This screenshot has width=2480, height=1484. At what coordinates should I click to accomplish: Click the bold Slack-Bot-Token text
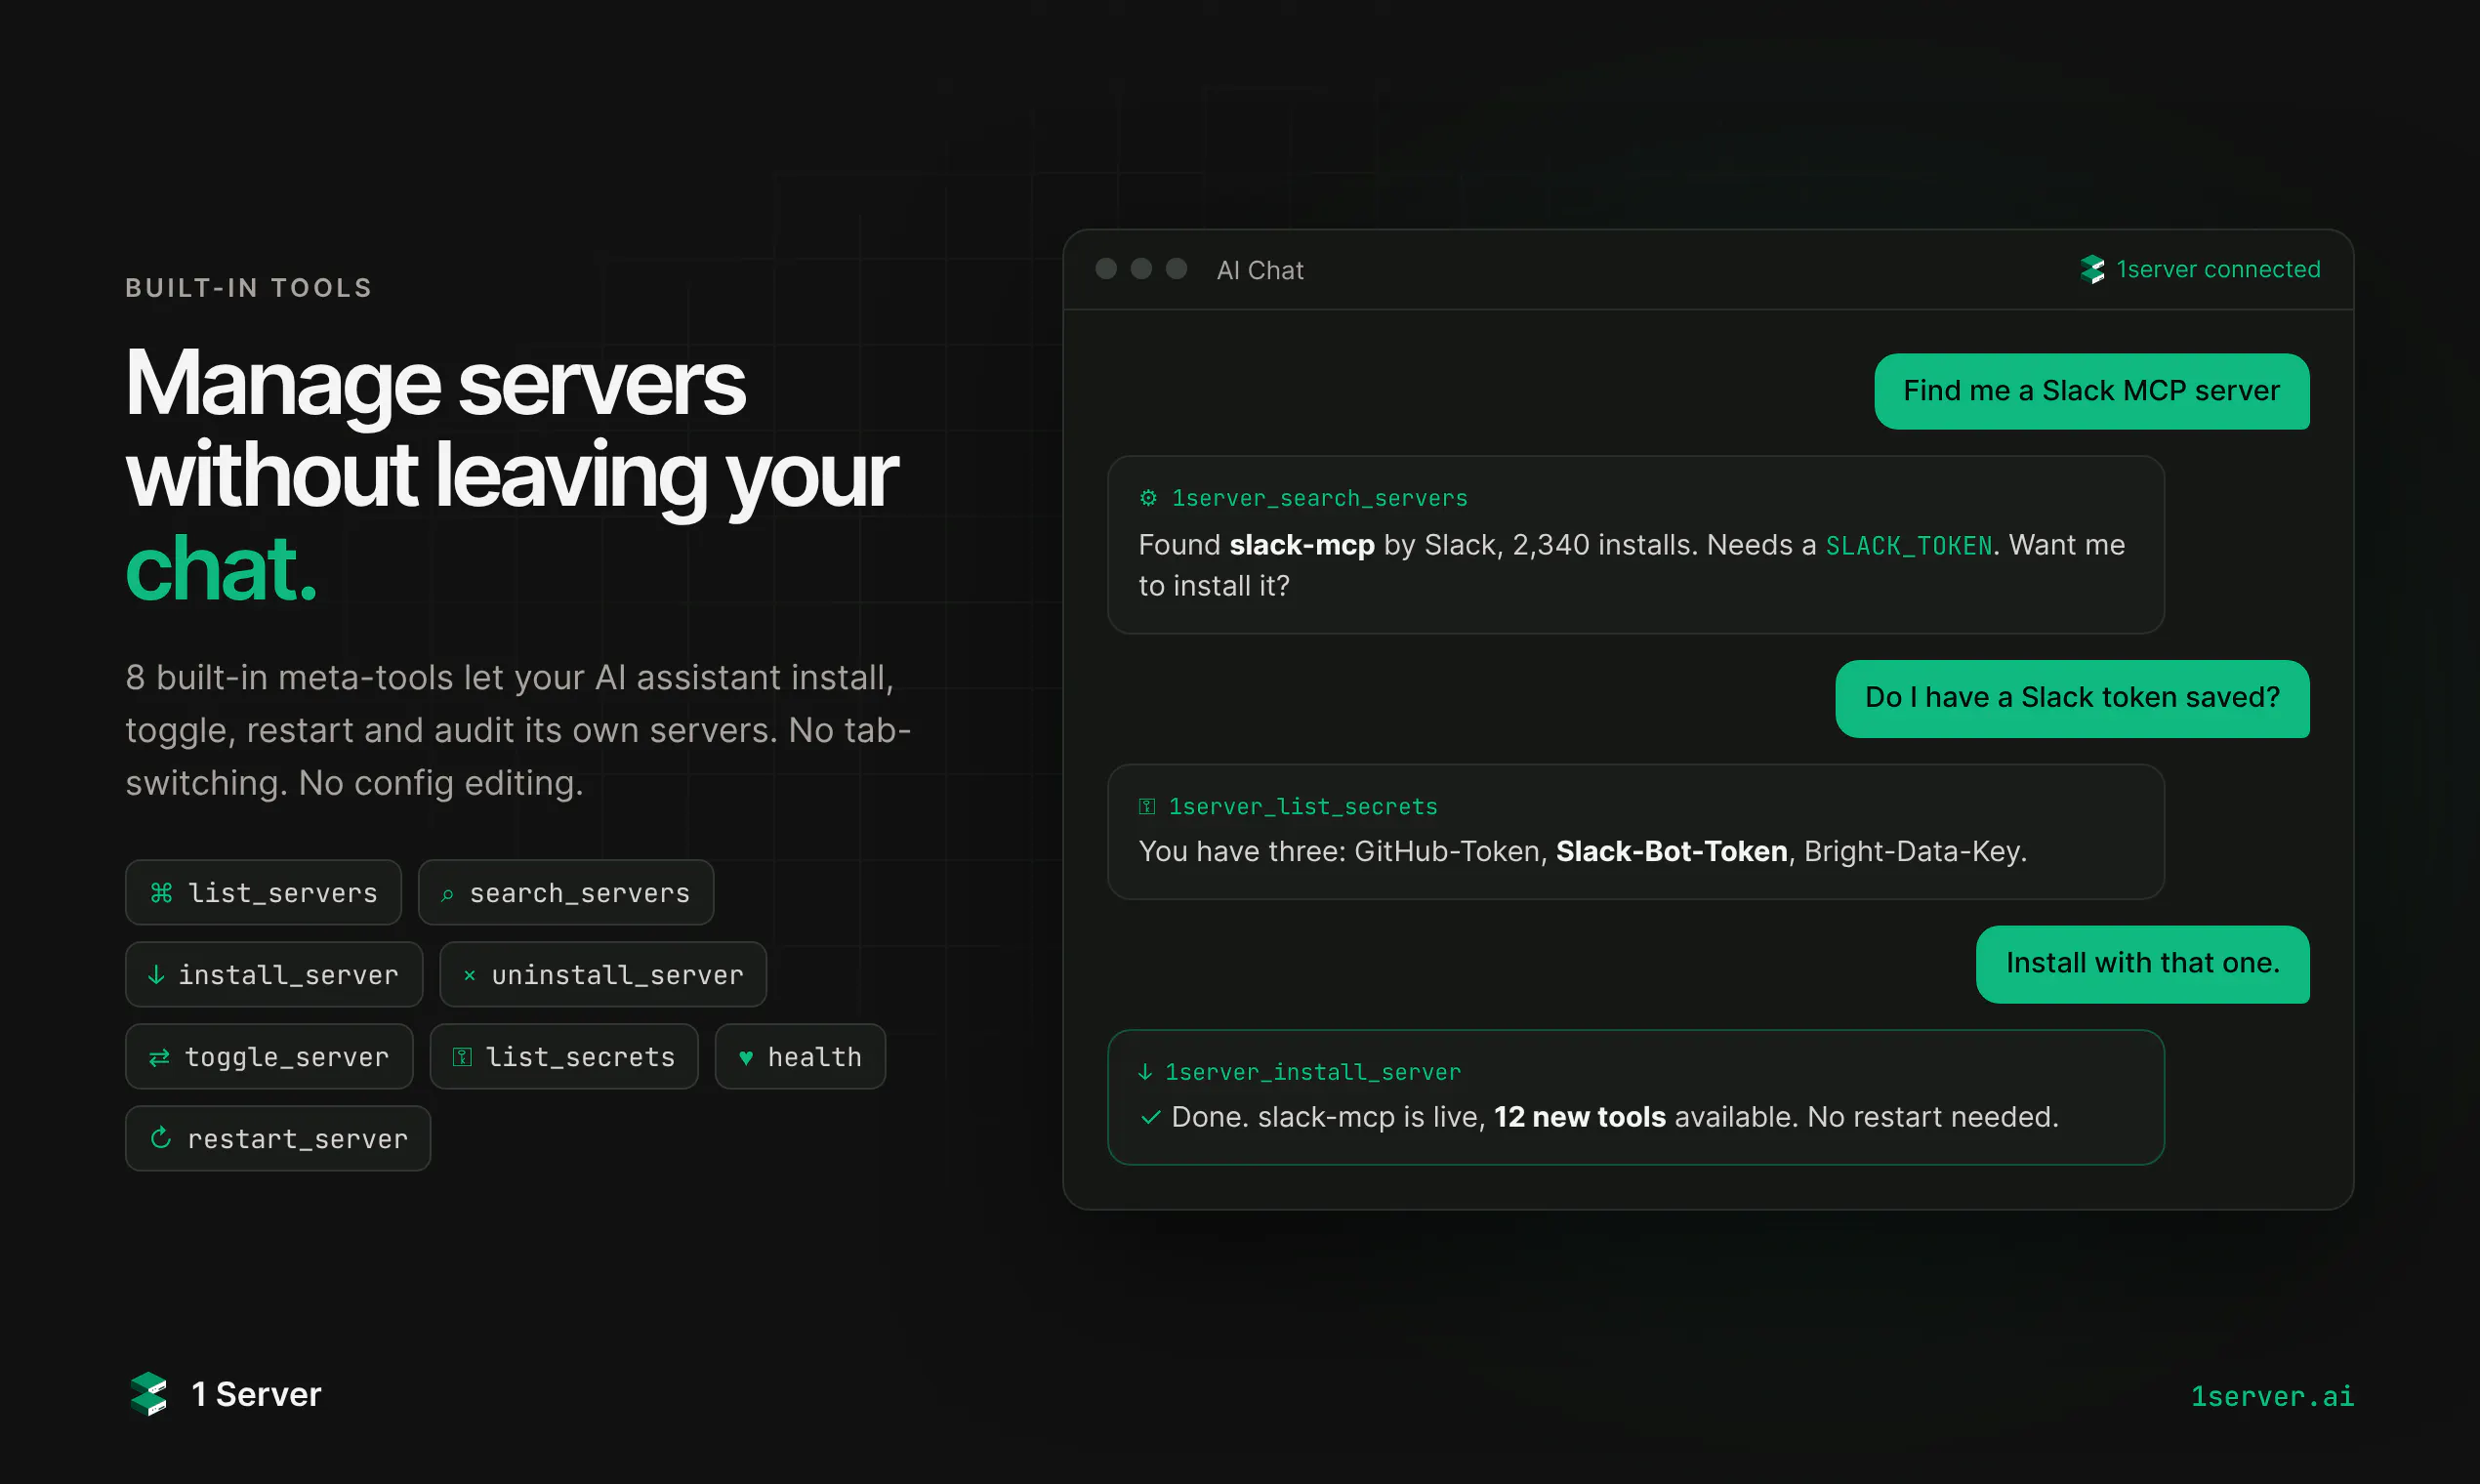tap(1671, 852)
